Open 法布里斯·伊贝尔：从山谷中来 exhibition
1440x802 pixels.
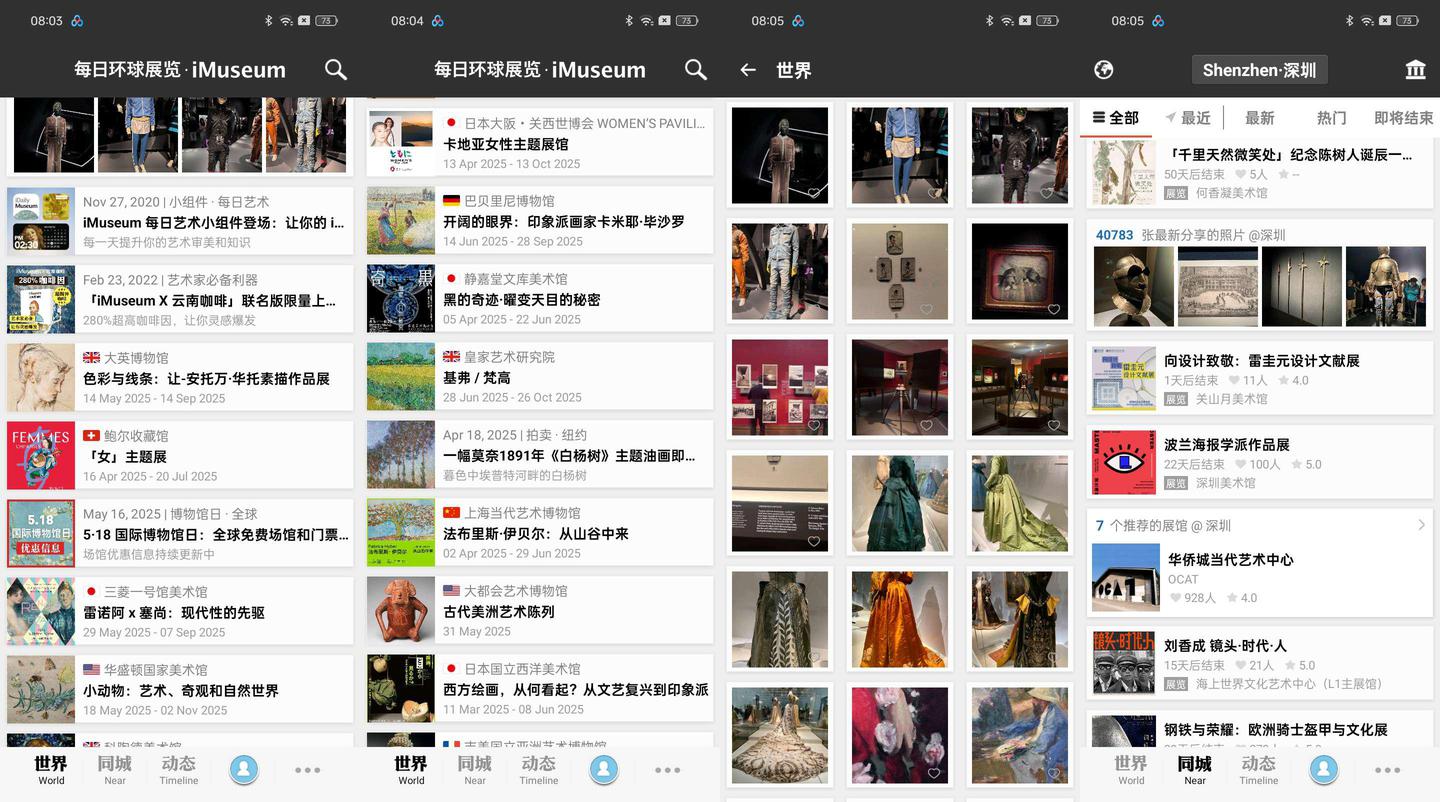[540, 533]
